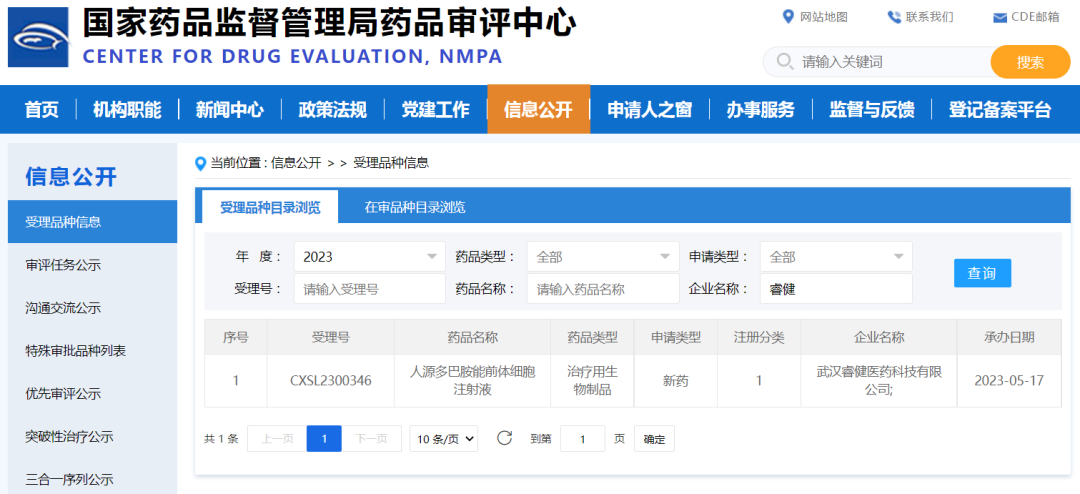Click the jump-to-page number field

(x=583, y=439)
